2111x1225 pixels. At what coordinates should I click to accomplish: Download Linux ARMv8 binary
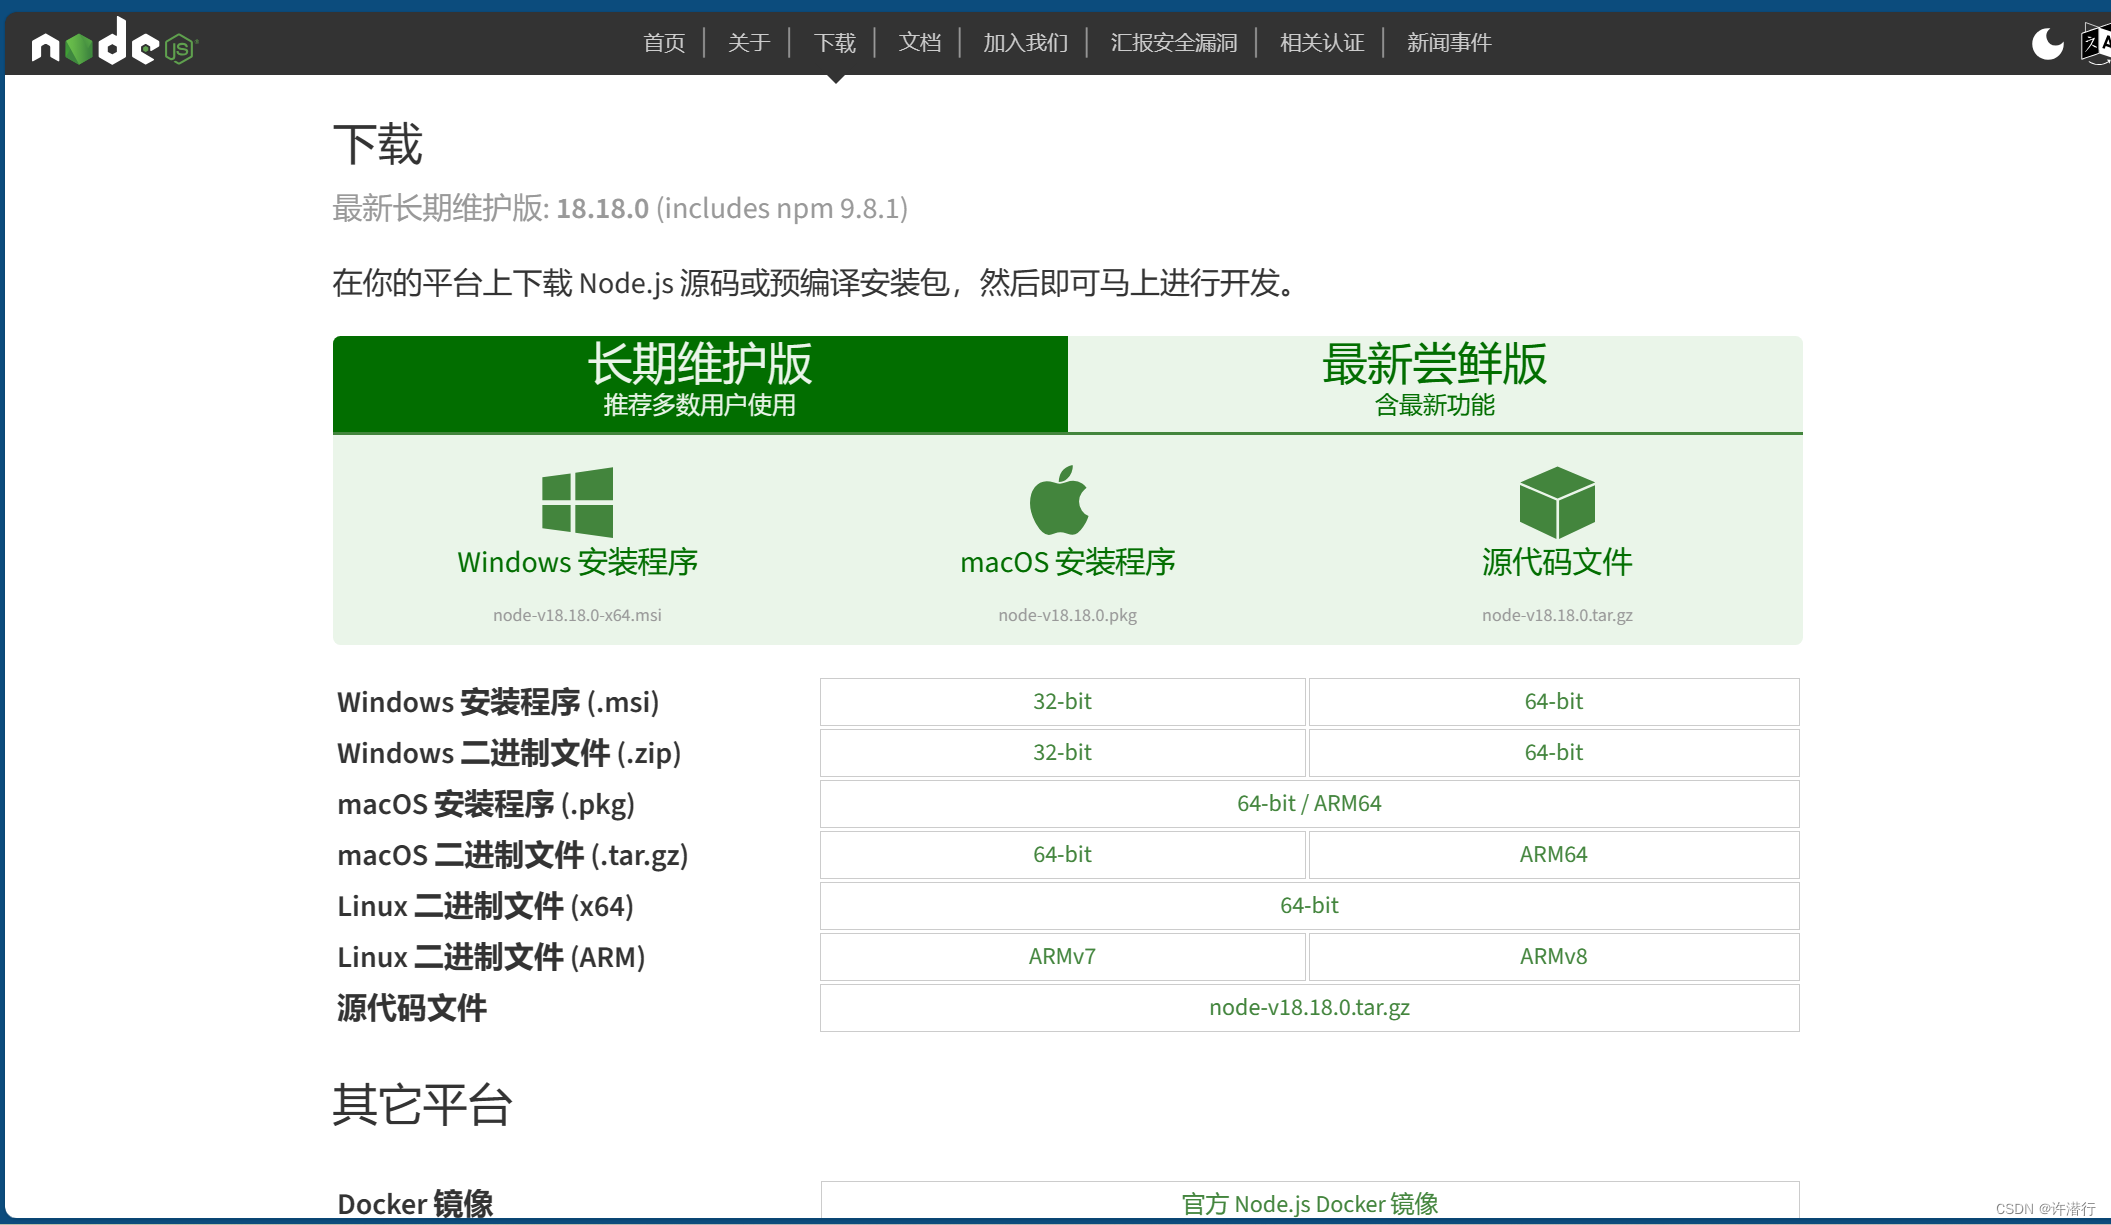(1554, 957)
